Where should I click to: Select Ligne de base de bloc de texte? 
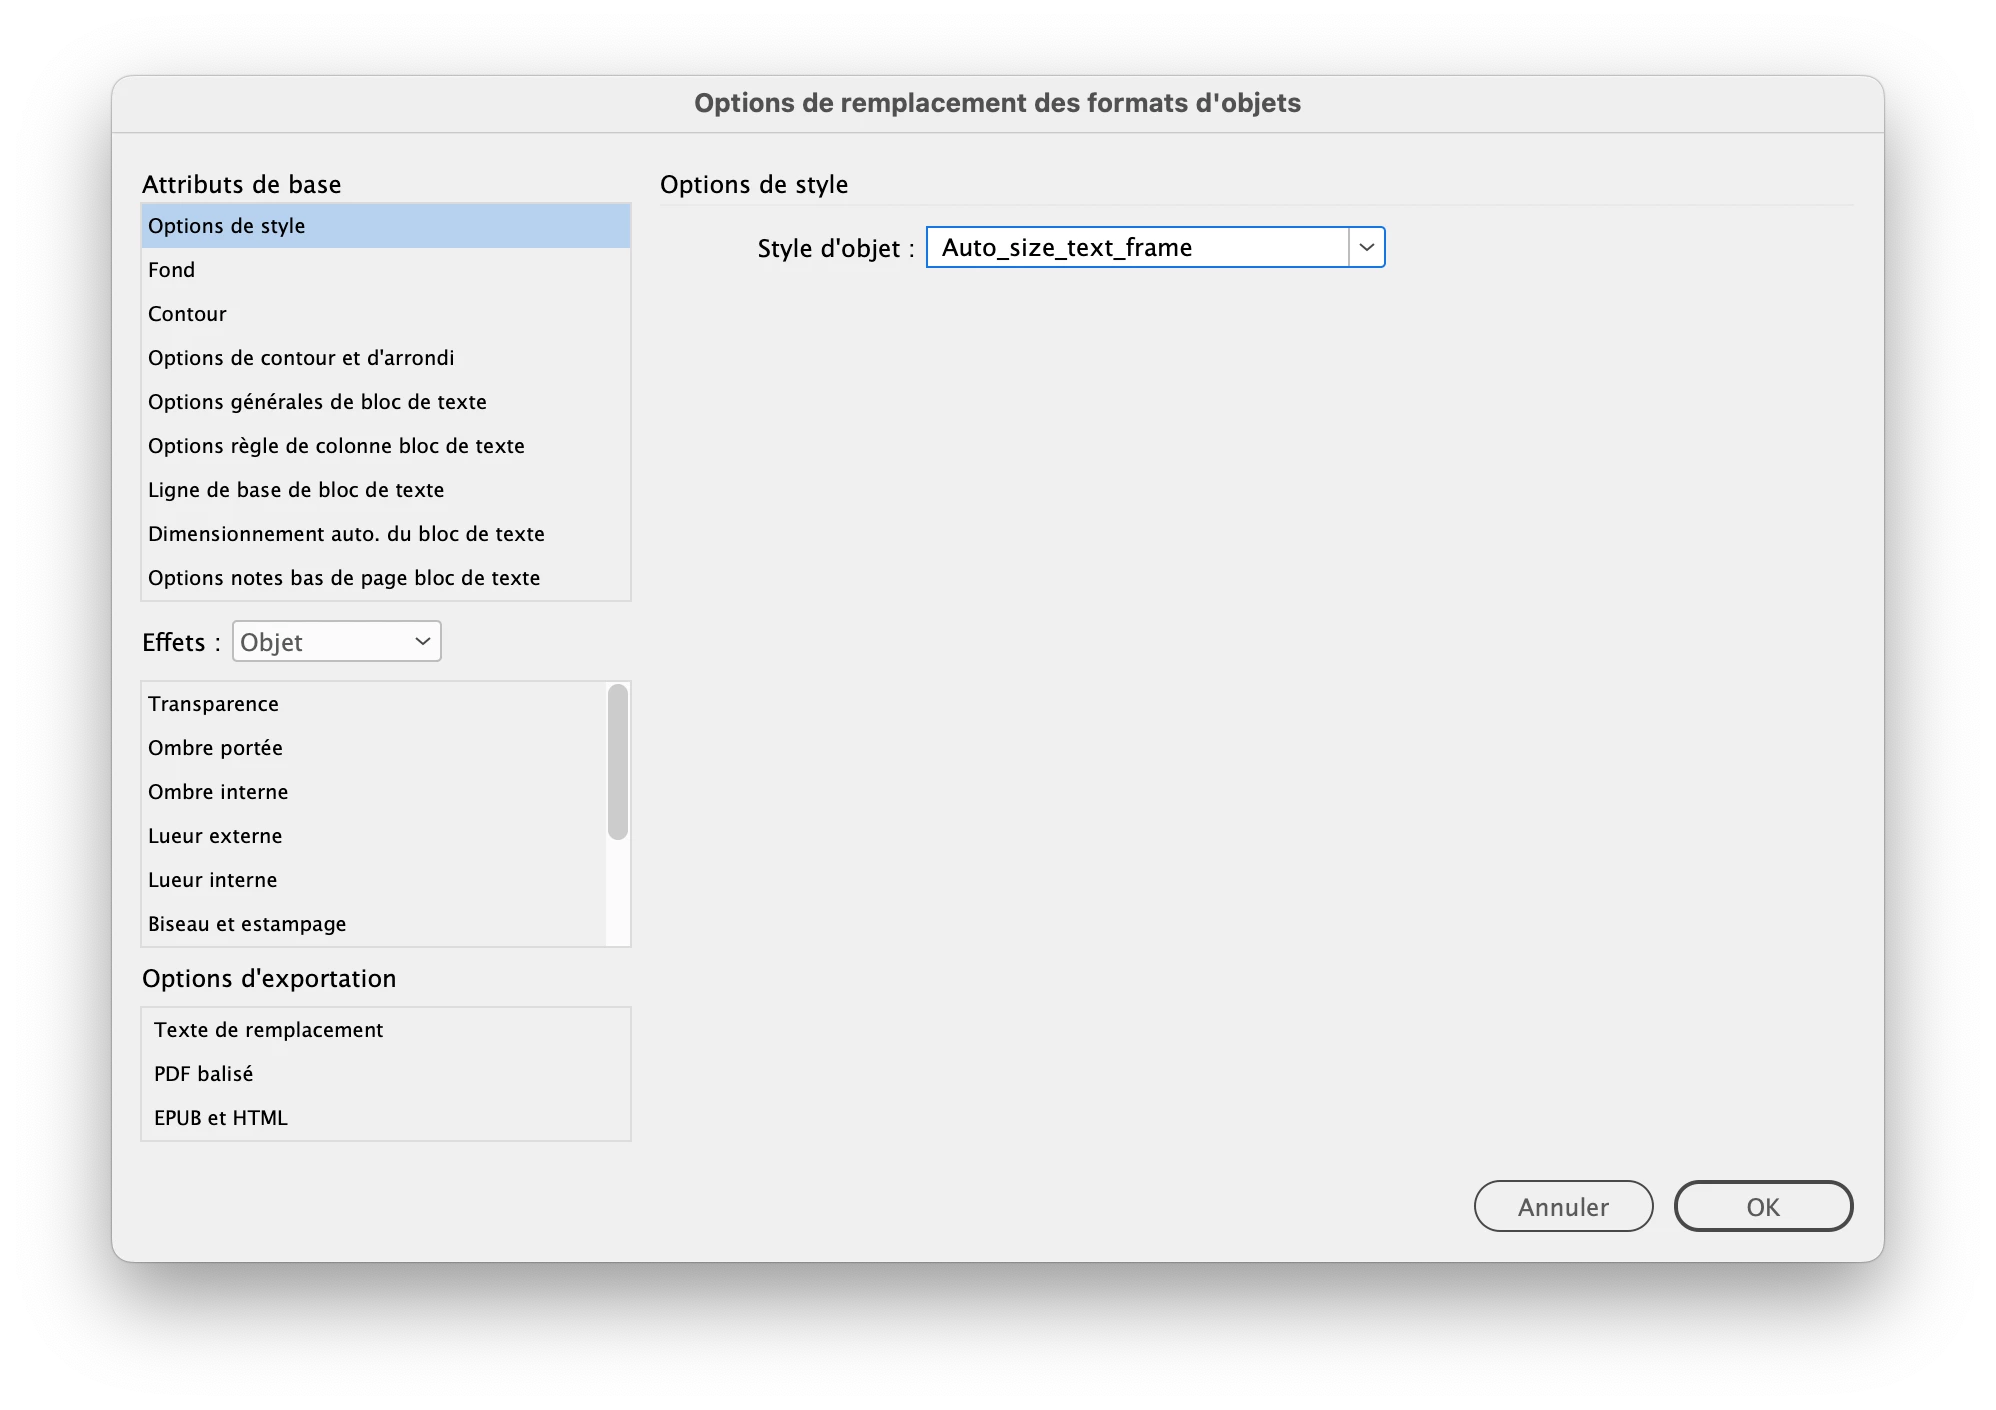click(x=296, y=490)
